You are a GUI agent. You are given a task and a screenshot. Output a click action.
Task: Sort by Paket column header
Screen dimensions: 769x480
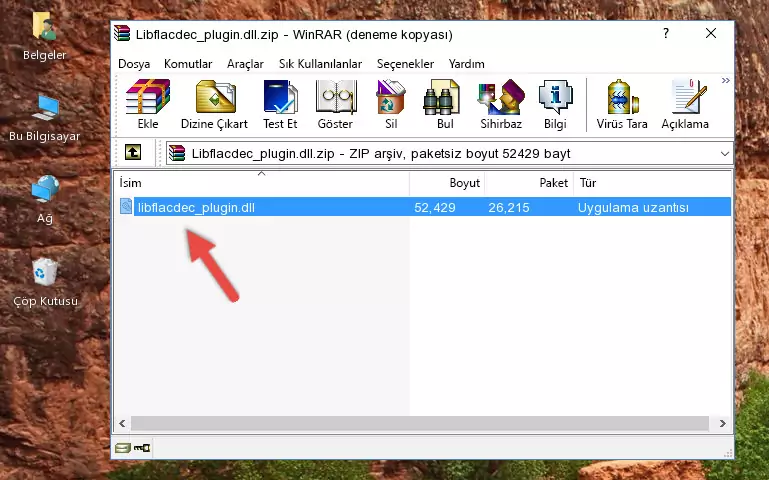pos(529,183)
